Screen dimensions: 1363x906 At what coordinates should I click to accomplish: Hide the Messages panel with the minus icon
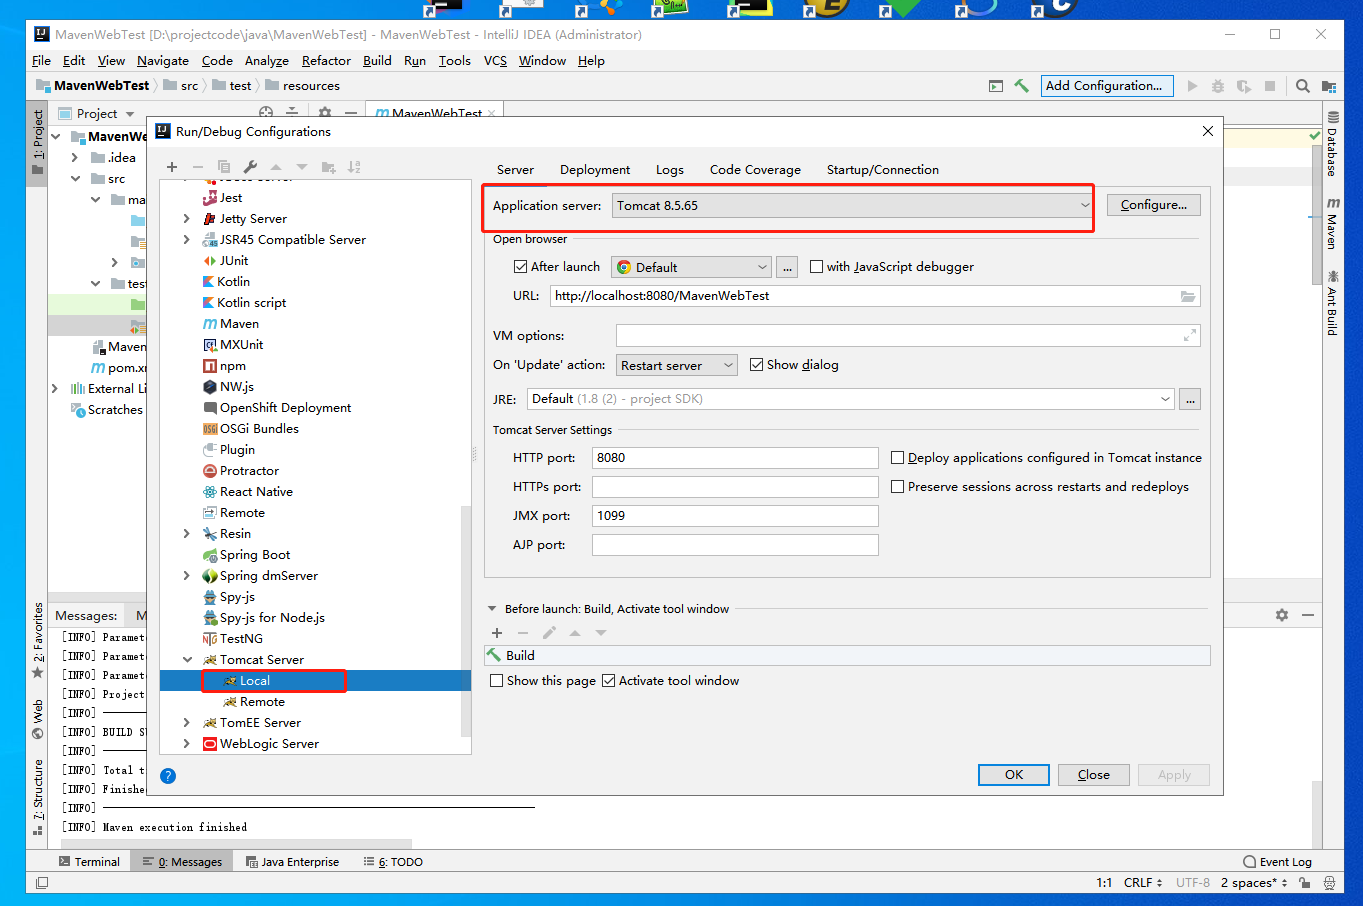1308,615
